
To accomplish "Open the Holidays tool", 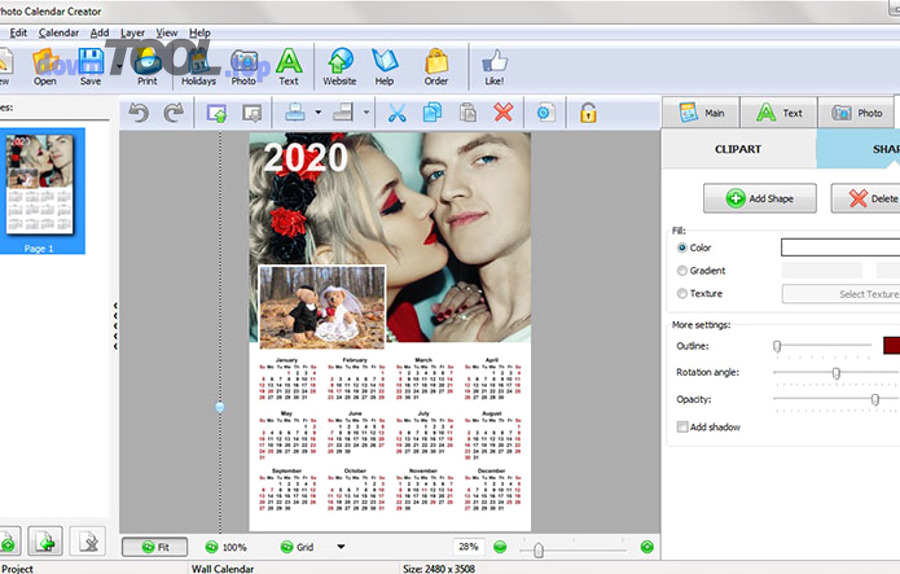I will pos(199,67).
